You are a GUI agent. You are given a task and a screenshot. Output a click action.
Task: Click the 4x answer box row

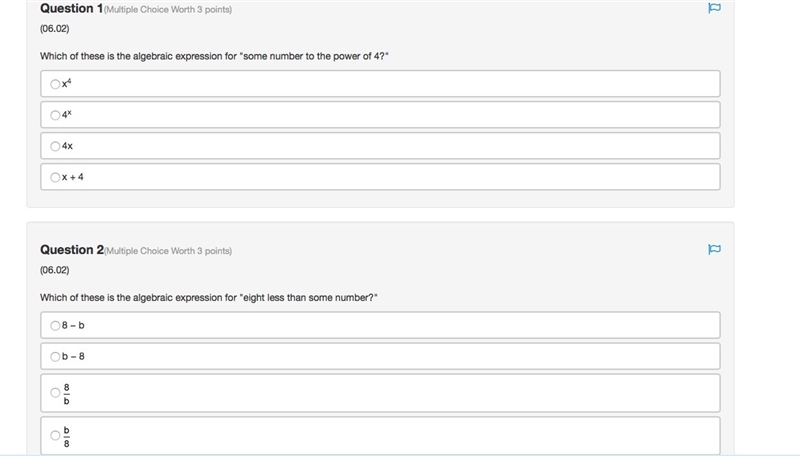(381, 146)
